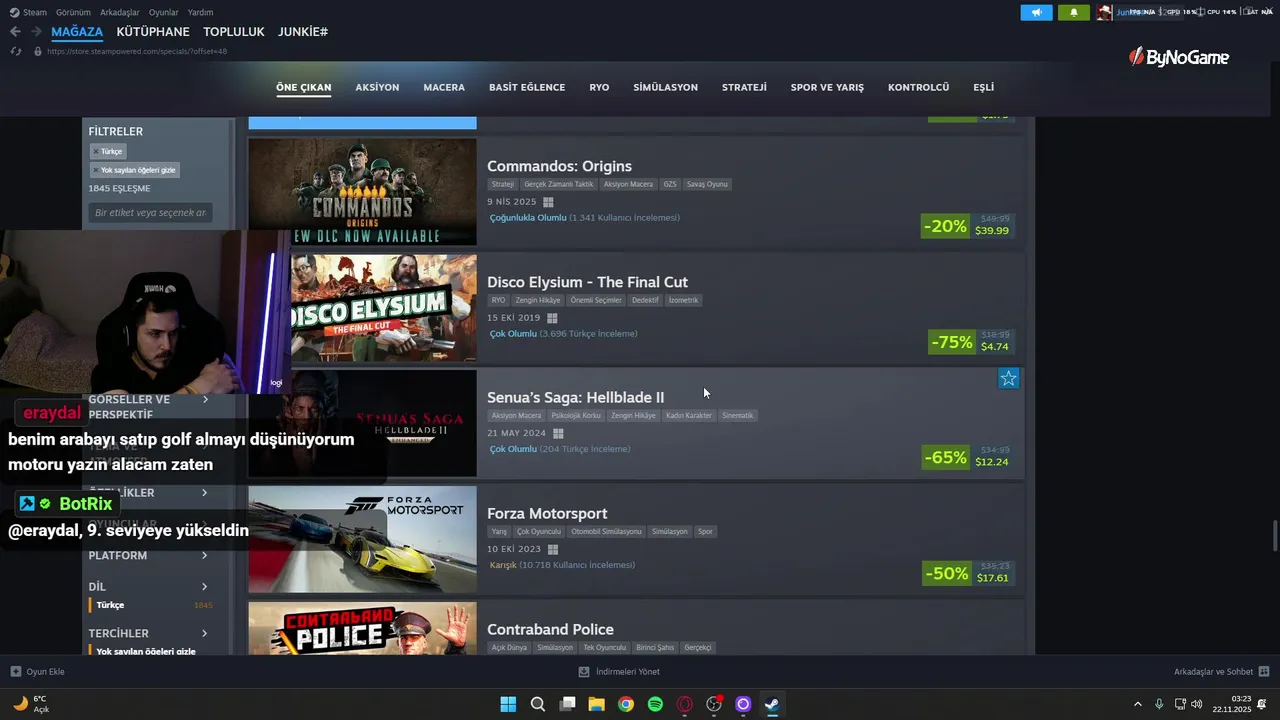Show hidden icons in system tray

pos(1137,704)
